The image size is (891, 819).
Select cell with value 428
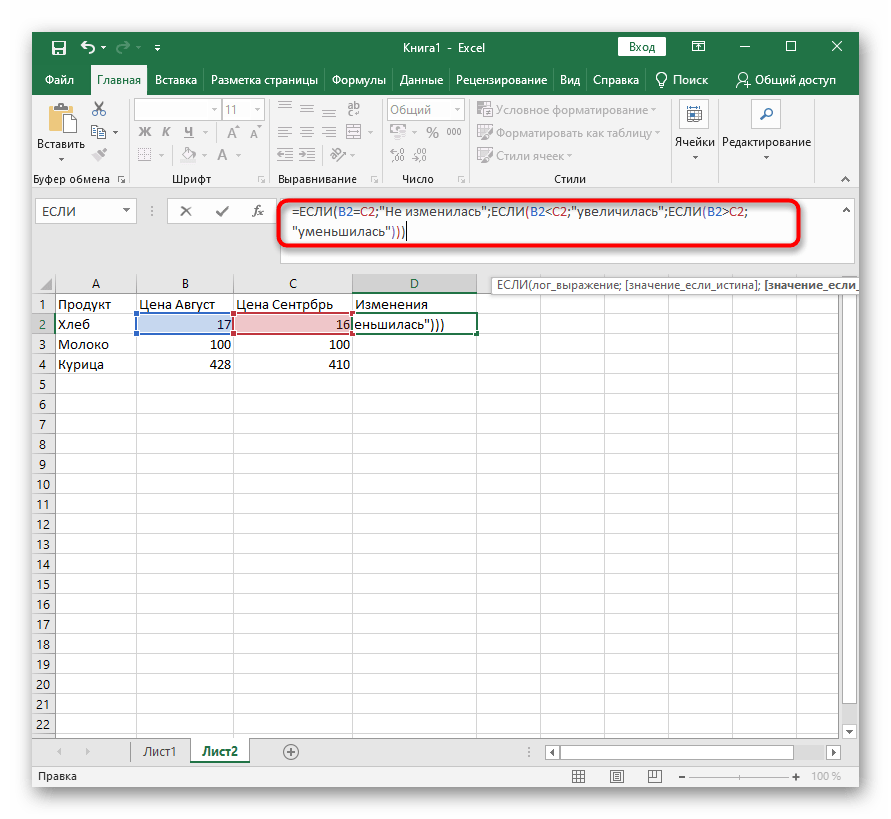185,364
